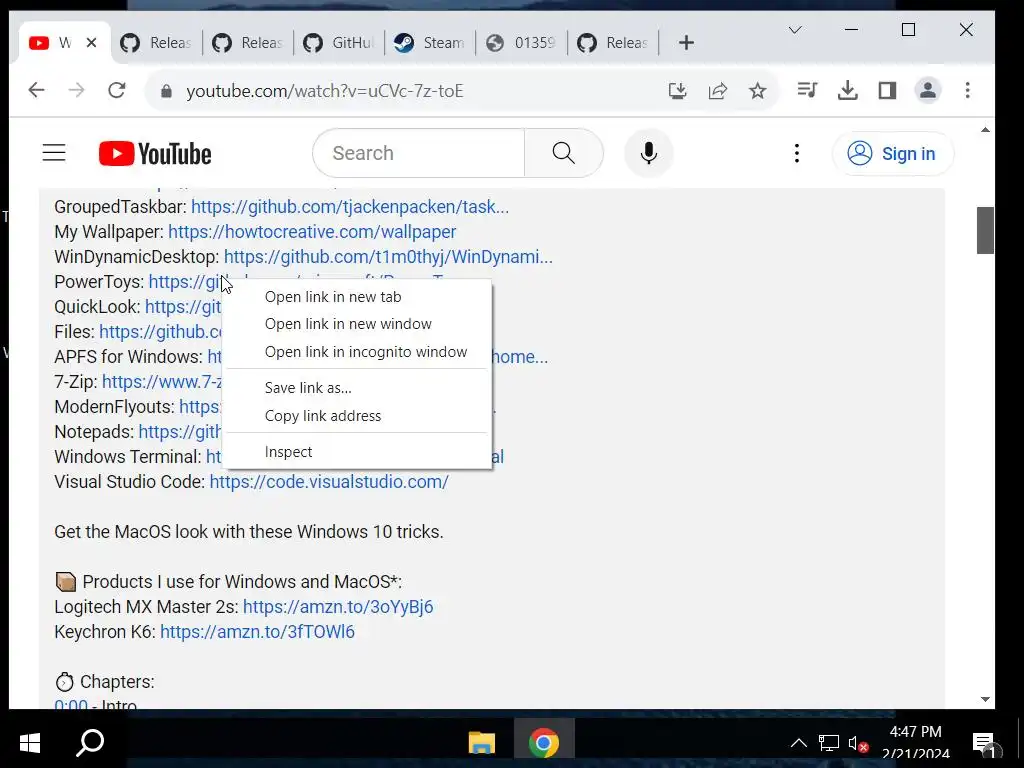Click the forward navigation arrow
Viewport: 1024px width, 768px height.
(76, 90)
